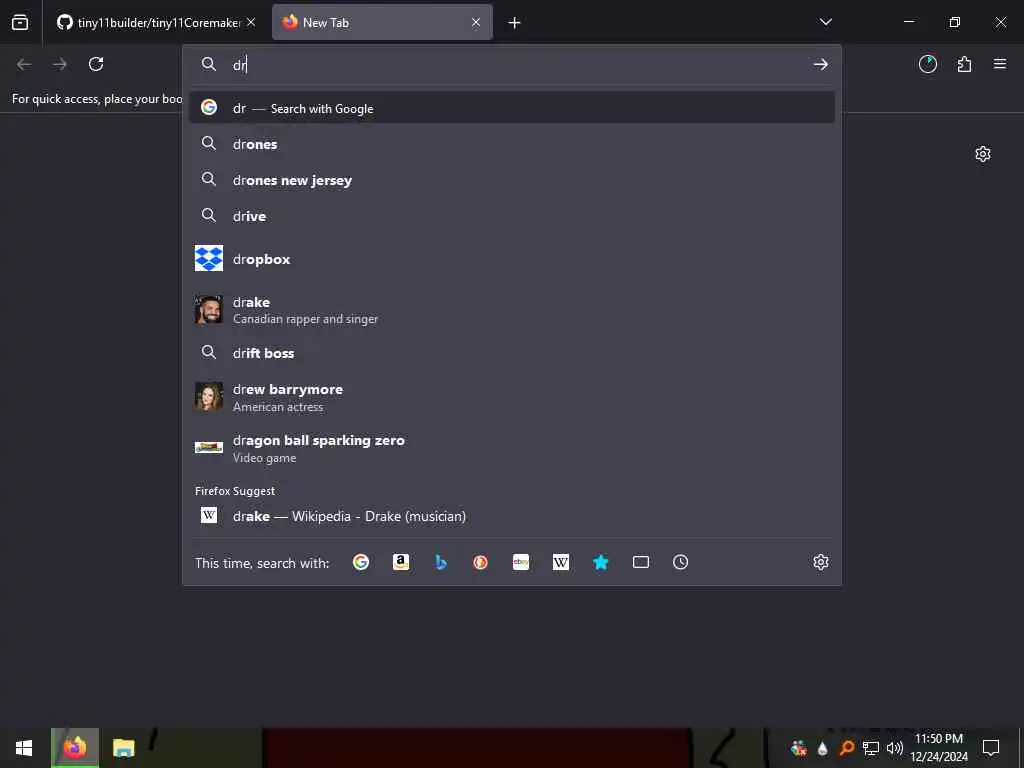Open the circular timer extension icon in the toolbar
1024x768 pixels.
click(928, 64)
